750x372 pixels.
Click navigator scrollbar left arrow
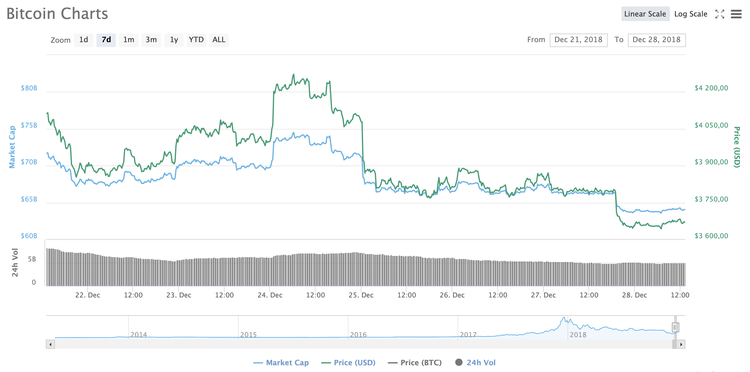(x=49, y=344)
